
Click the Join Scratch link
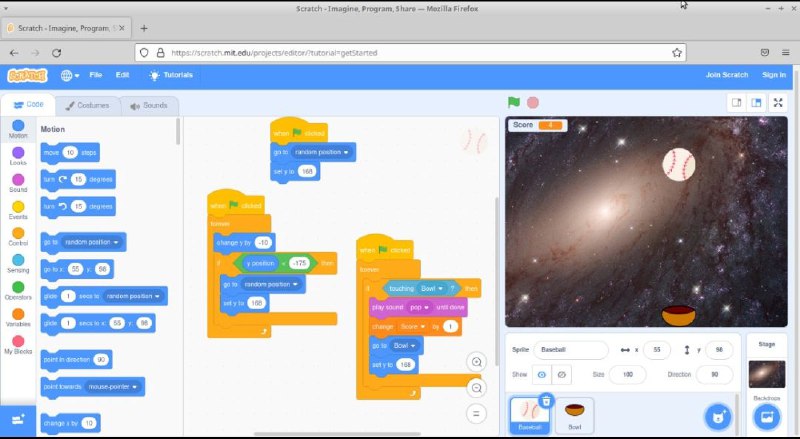pos(726,75)
